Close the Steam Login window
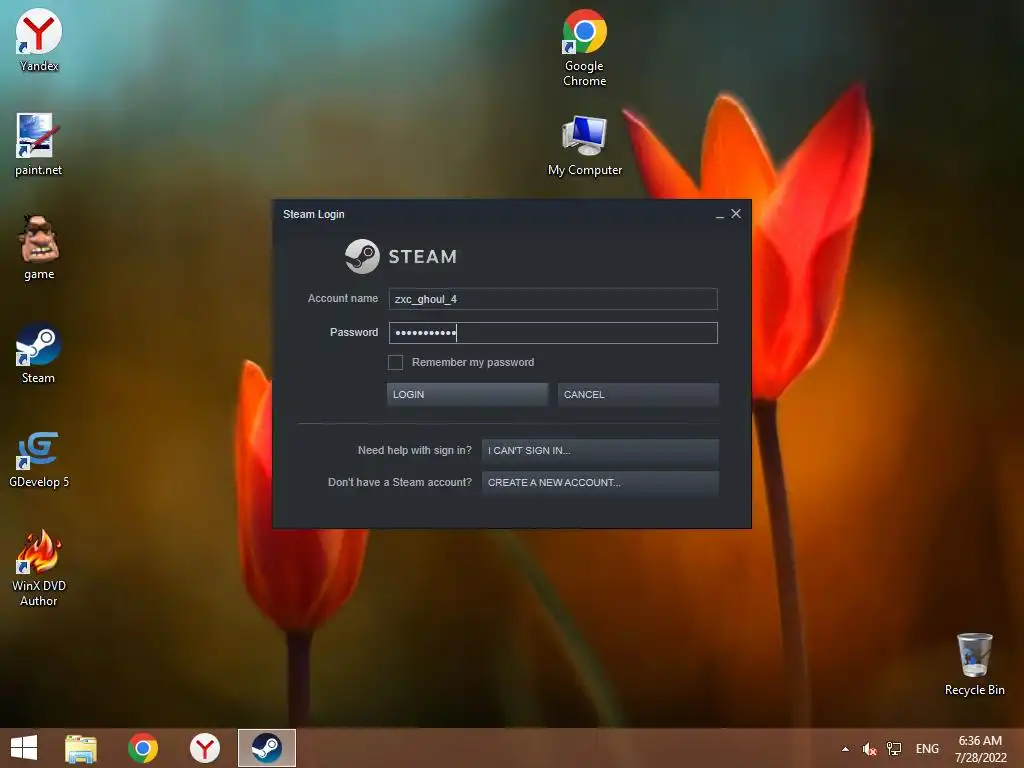This screenshot has height=768, width=1024. (x=736, y=214)
